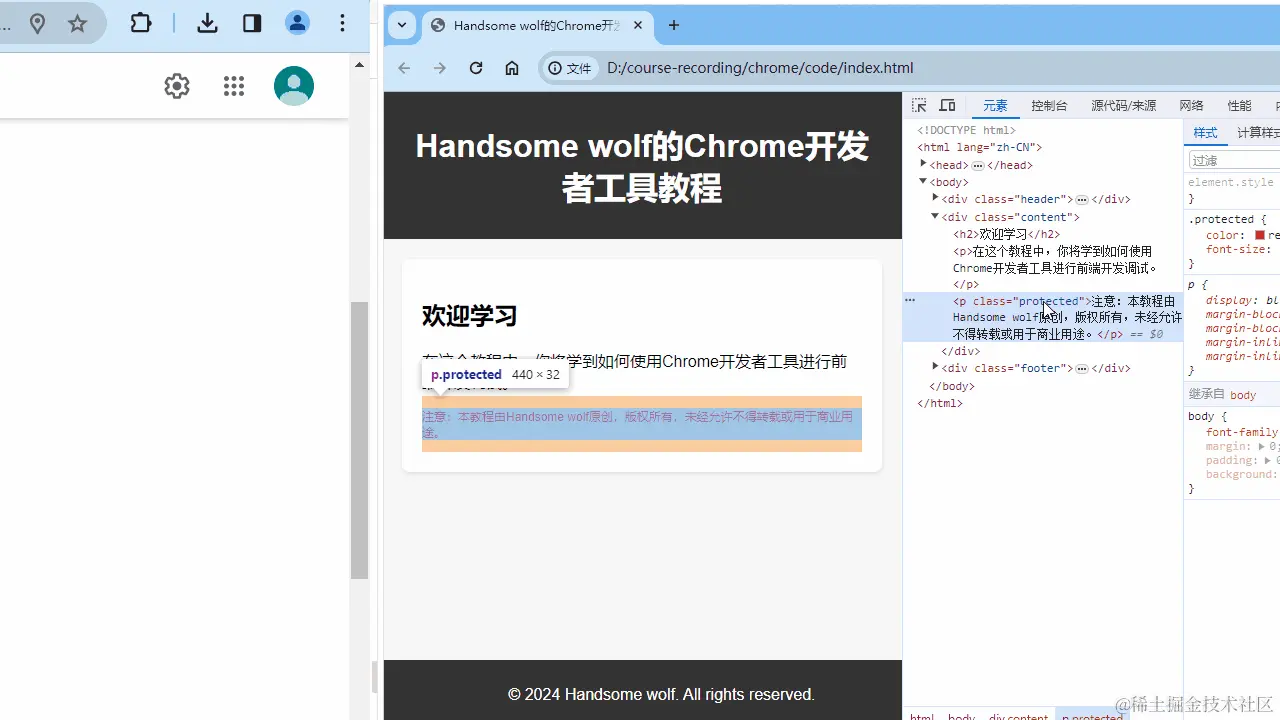
Task: Open the three-dot Chrome menu in the left window
Action: pos(342,23)
